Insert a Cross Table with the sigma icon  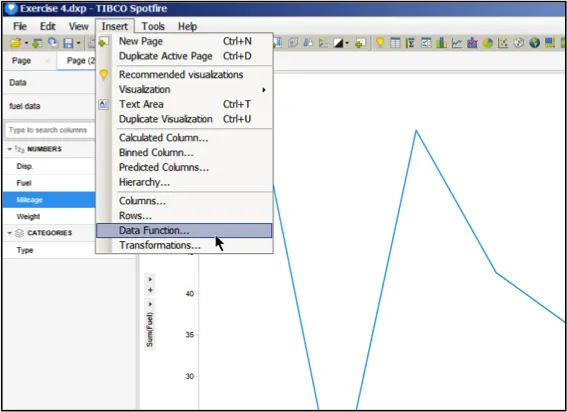point(410,43)
